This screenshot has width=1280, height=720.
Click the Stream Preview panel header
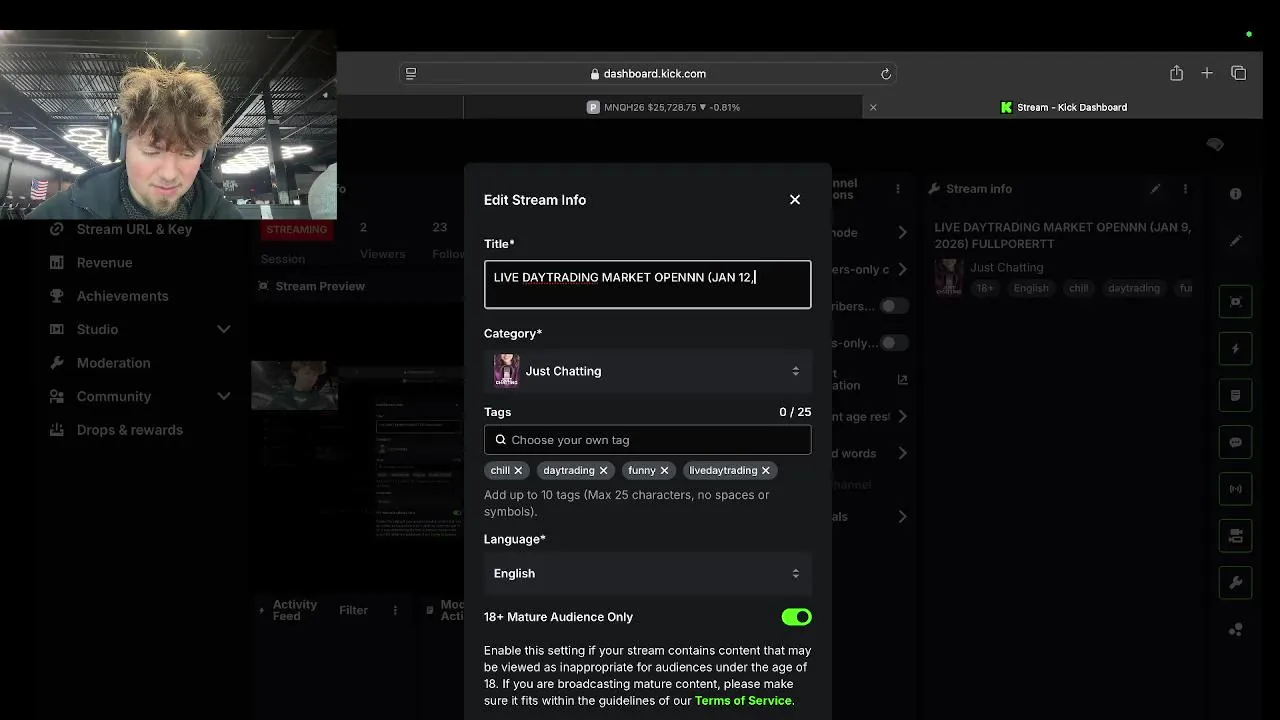pos(312,286)
